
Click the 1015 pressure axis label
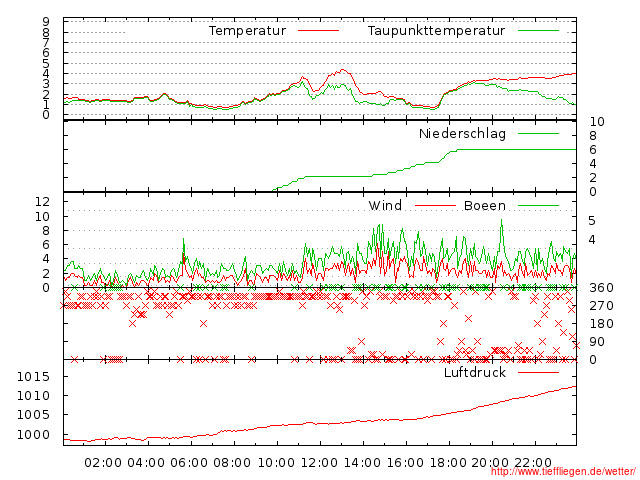click(x=33, y=376)
